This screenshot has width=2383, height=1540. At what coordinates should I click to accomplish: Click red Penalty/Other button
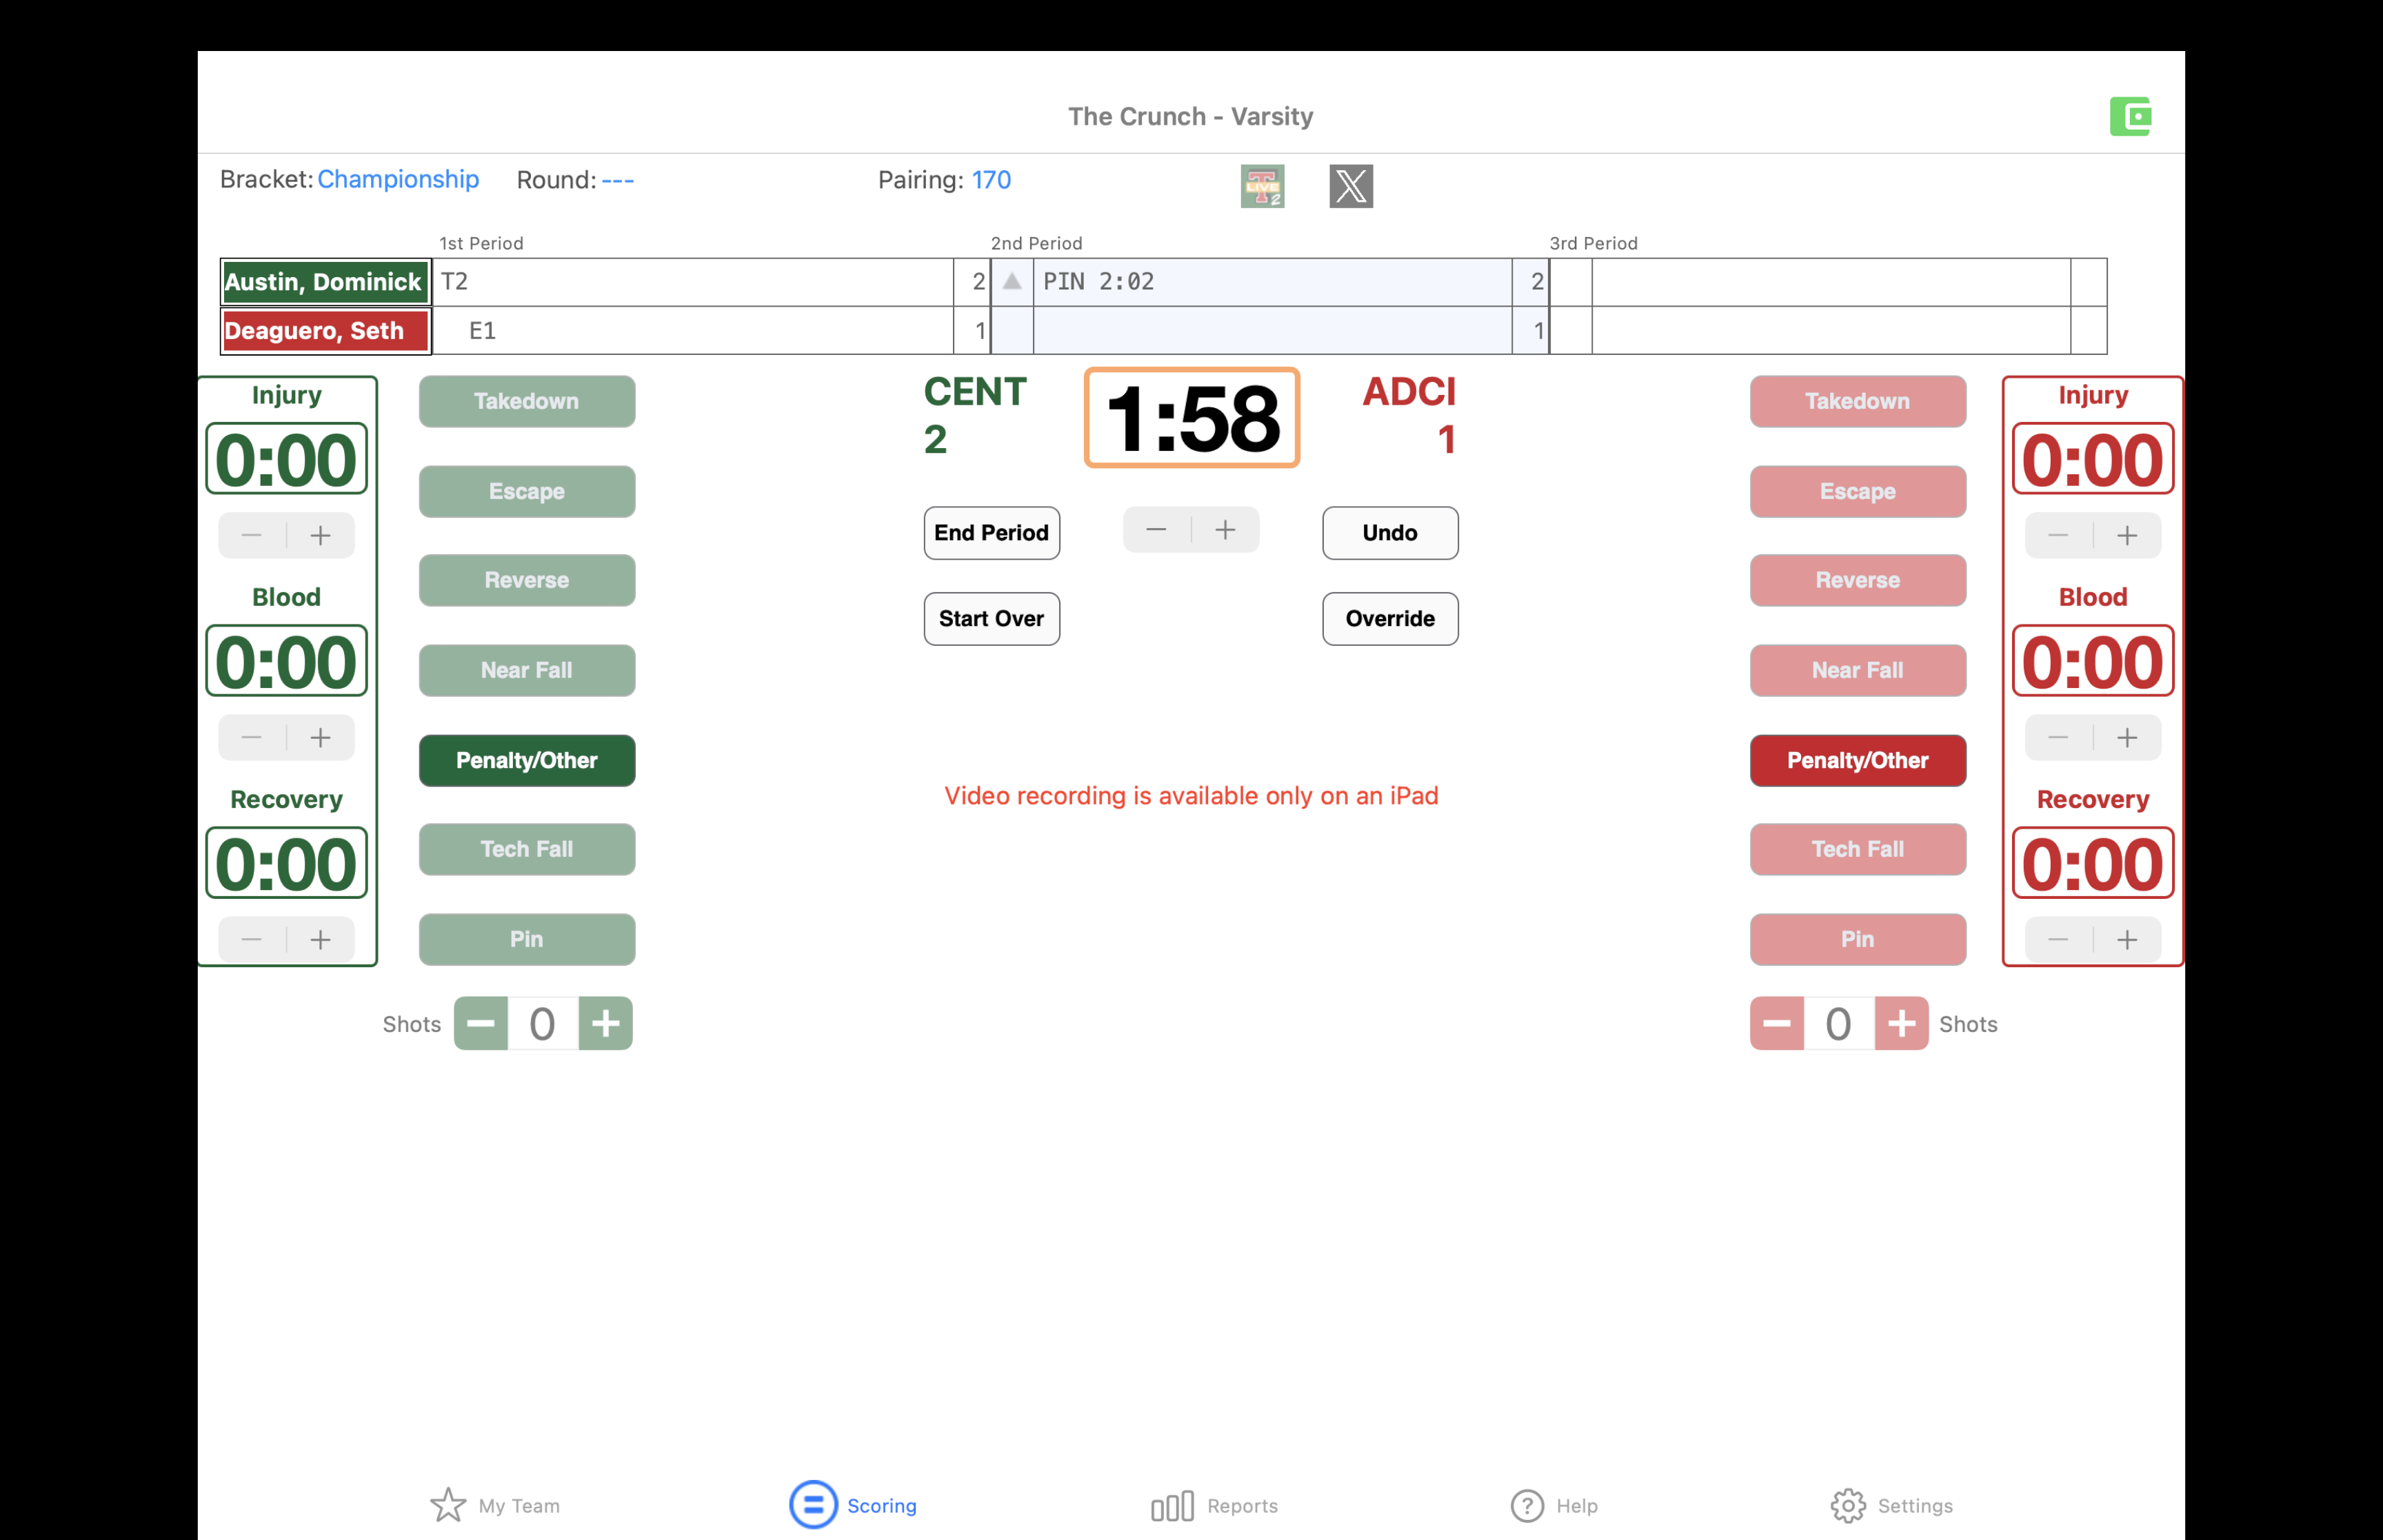click(x=1857, y=760)
